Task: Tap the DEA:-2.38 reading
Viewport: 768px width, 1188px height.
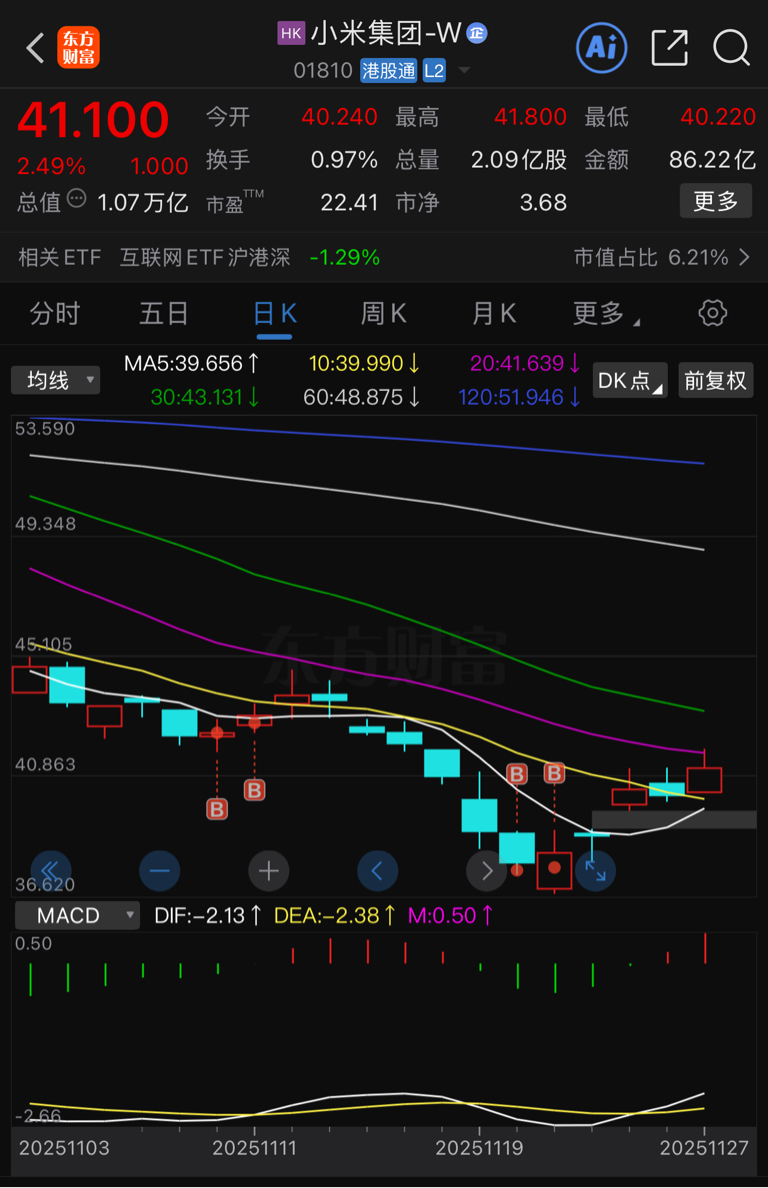Action: point(334,915)
